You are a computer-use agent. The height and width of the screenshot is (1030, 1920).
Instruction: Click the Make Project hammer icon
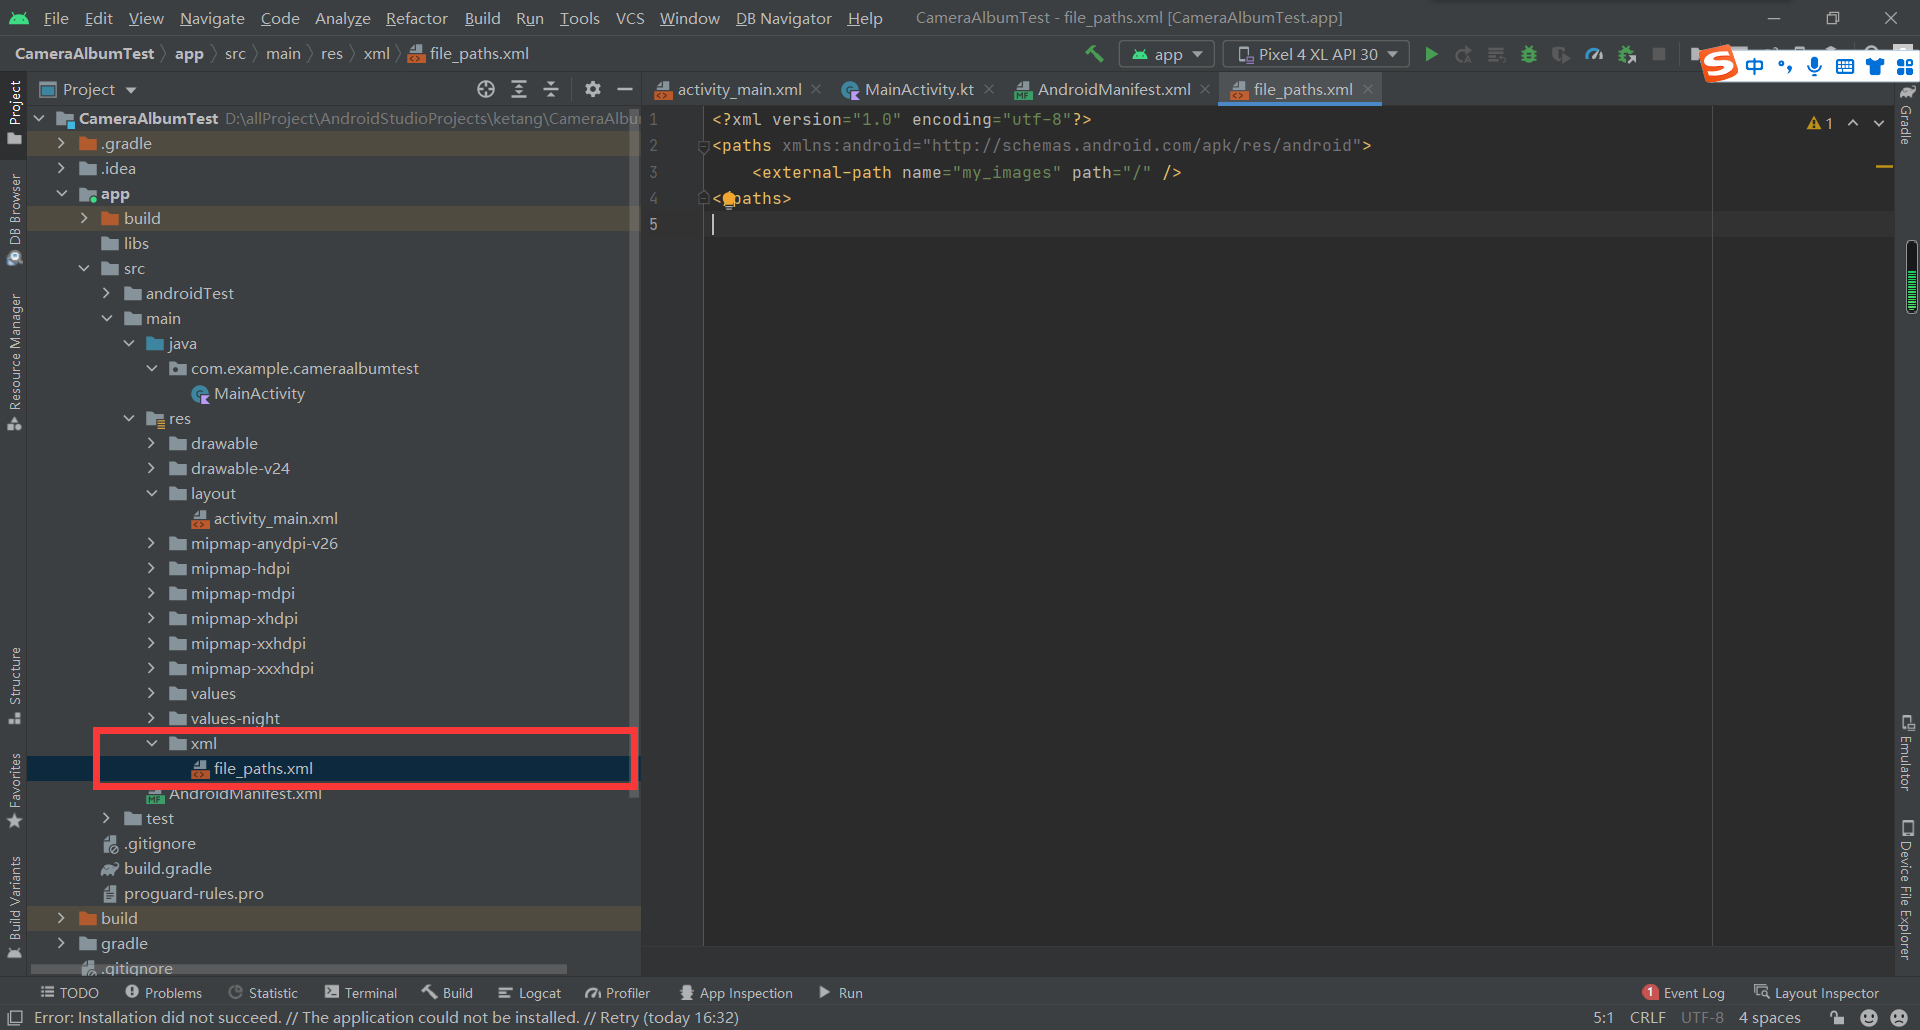point(1094,54)
